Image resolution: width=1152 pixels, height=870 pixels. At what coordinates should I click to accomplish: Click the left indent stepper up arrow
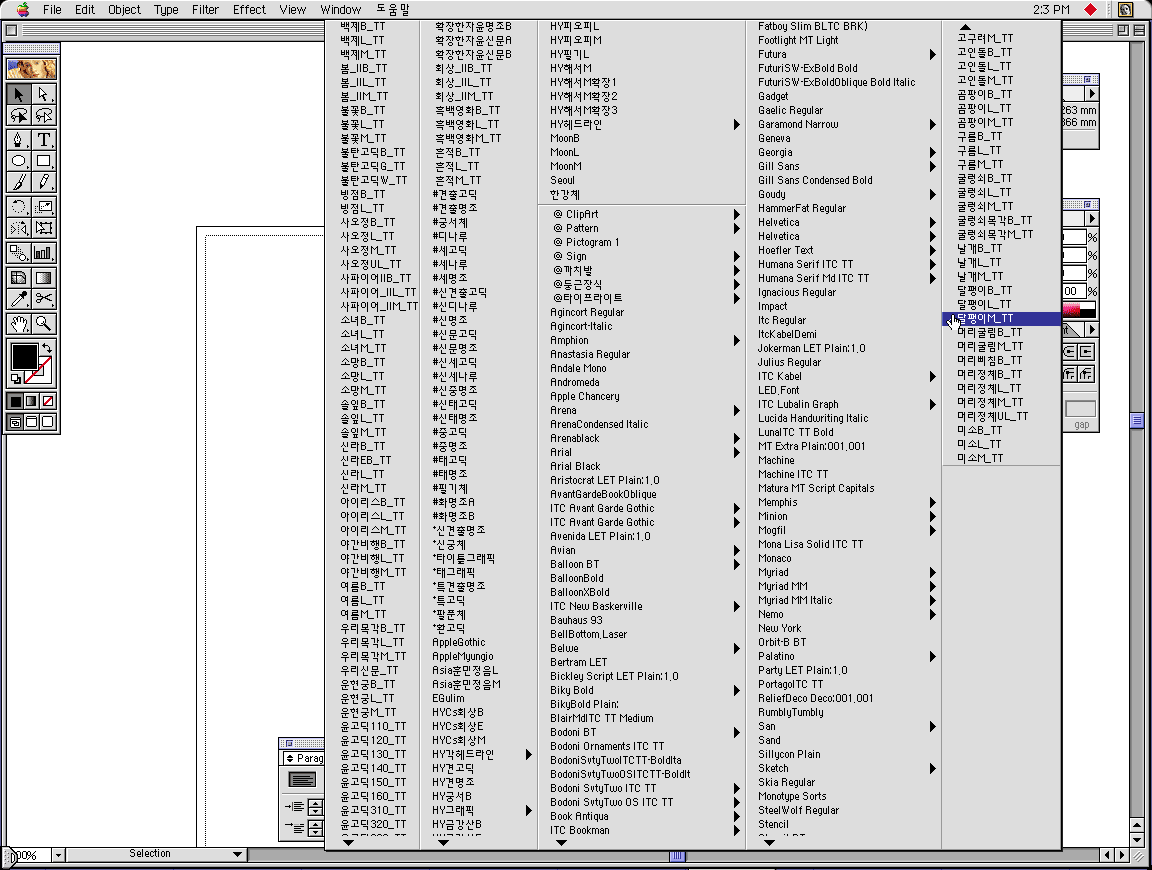click(x=316, y=802)
